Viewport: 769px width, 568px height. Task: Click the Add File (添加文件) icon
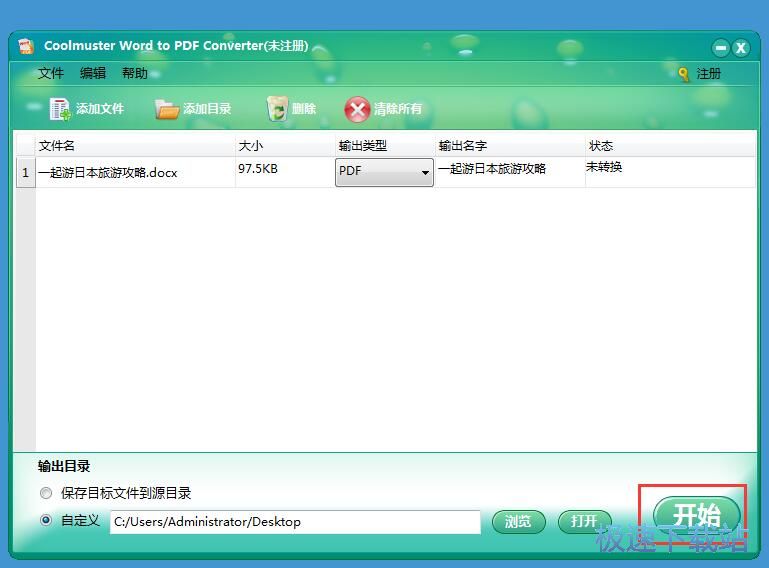point(60,109)
